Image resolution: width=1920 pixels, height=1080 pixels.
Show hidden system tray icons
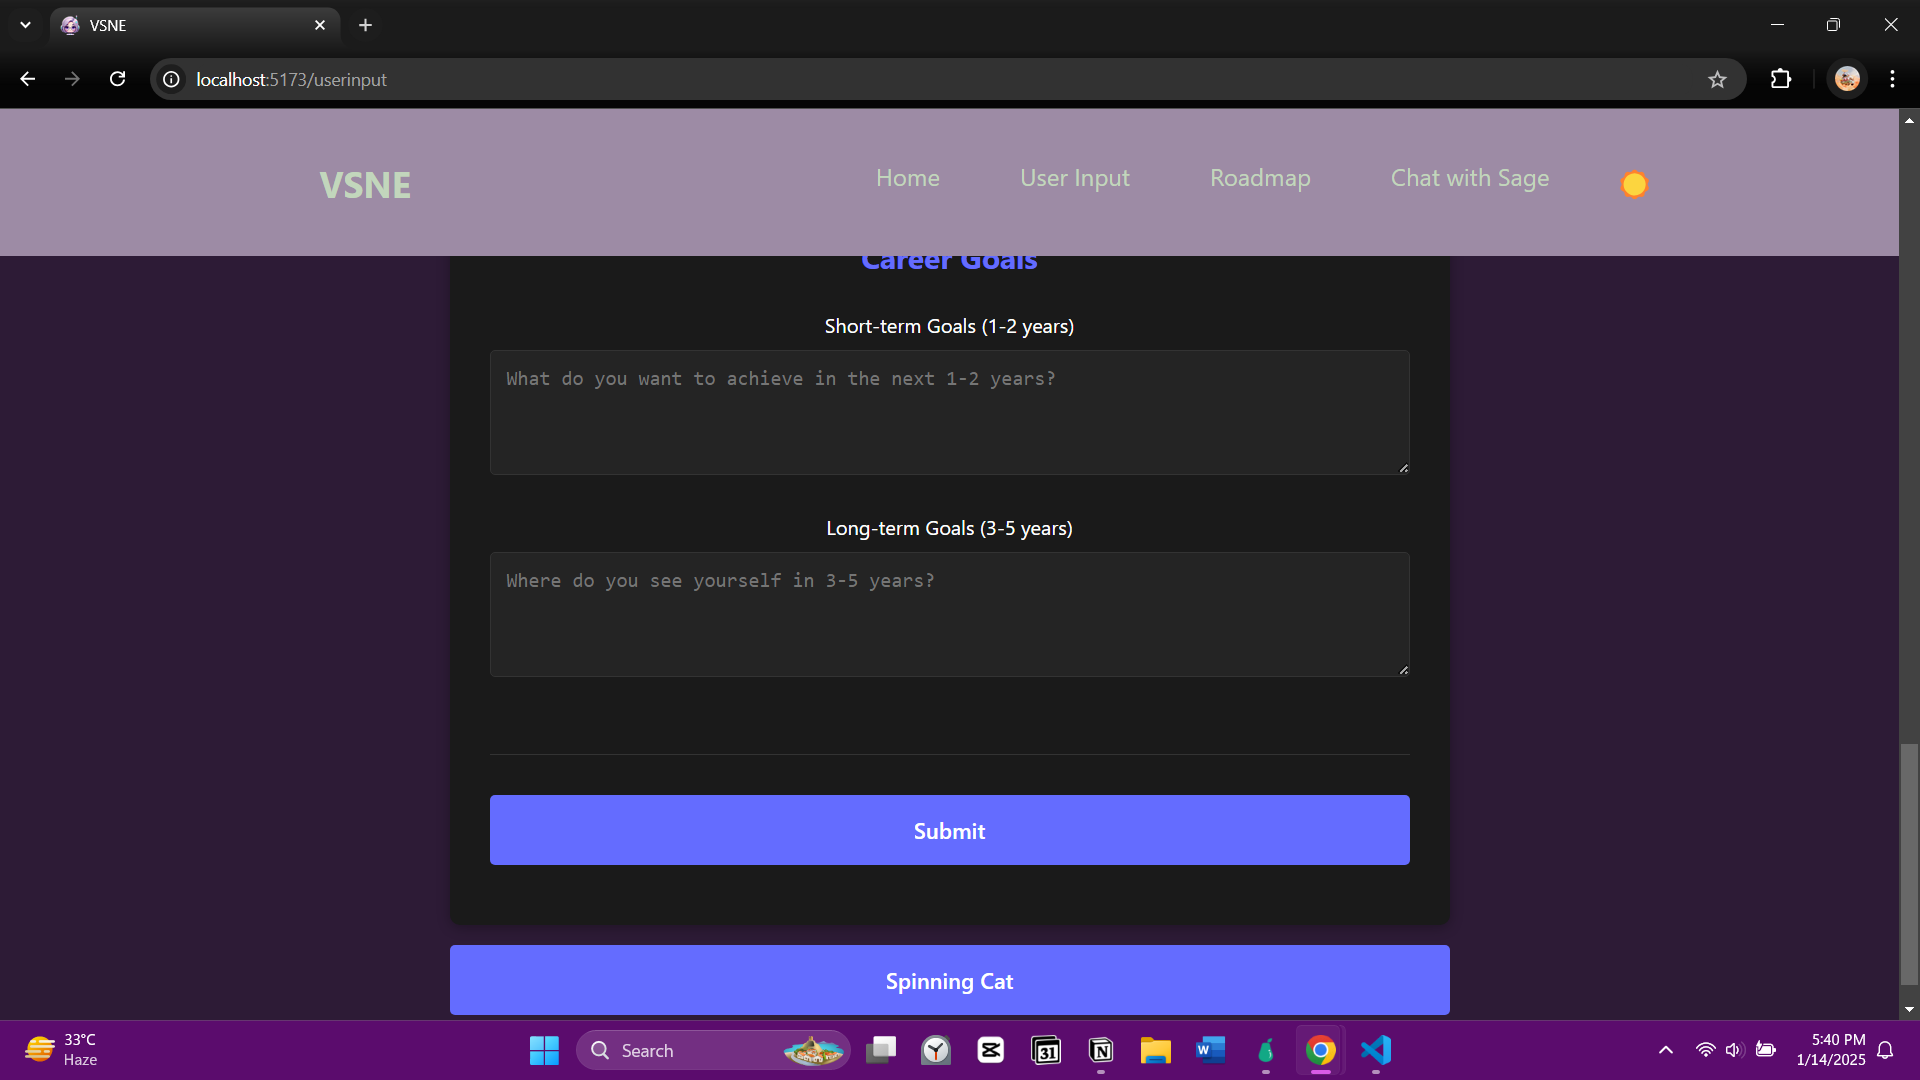pyautogui.click(x=1666, y=1050)
